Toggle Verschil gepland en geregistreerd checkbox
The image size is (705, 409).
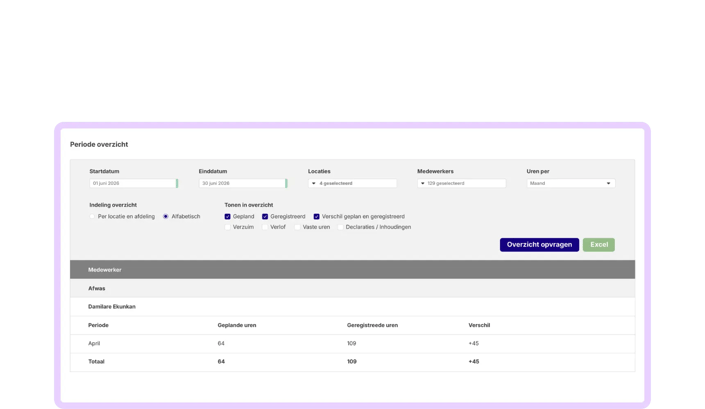point(317,217)
